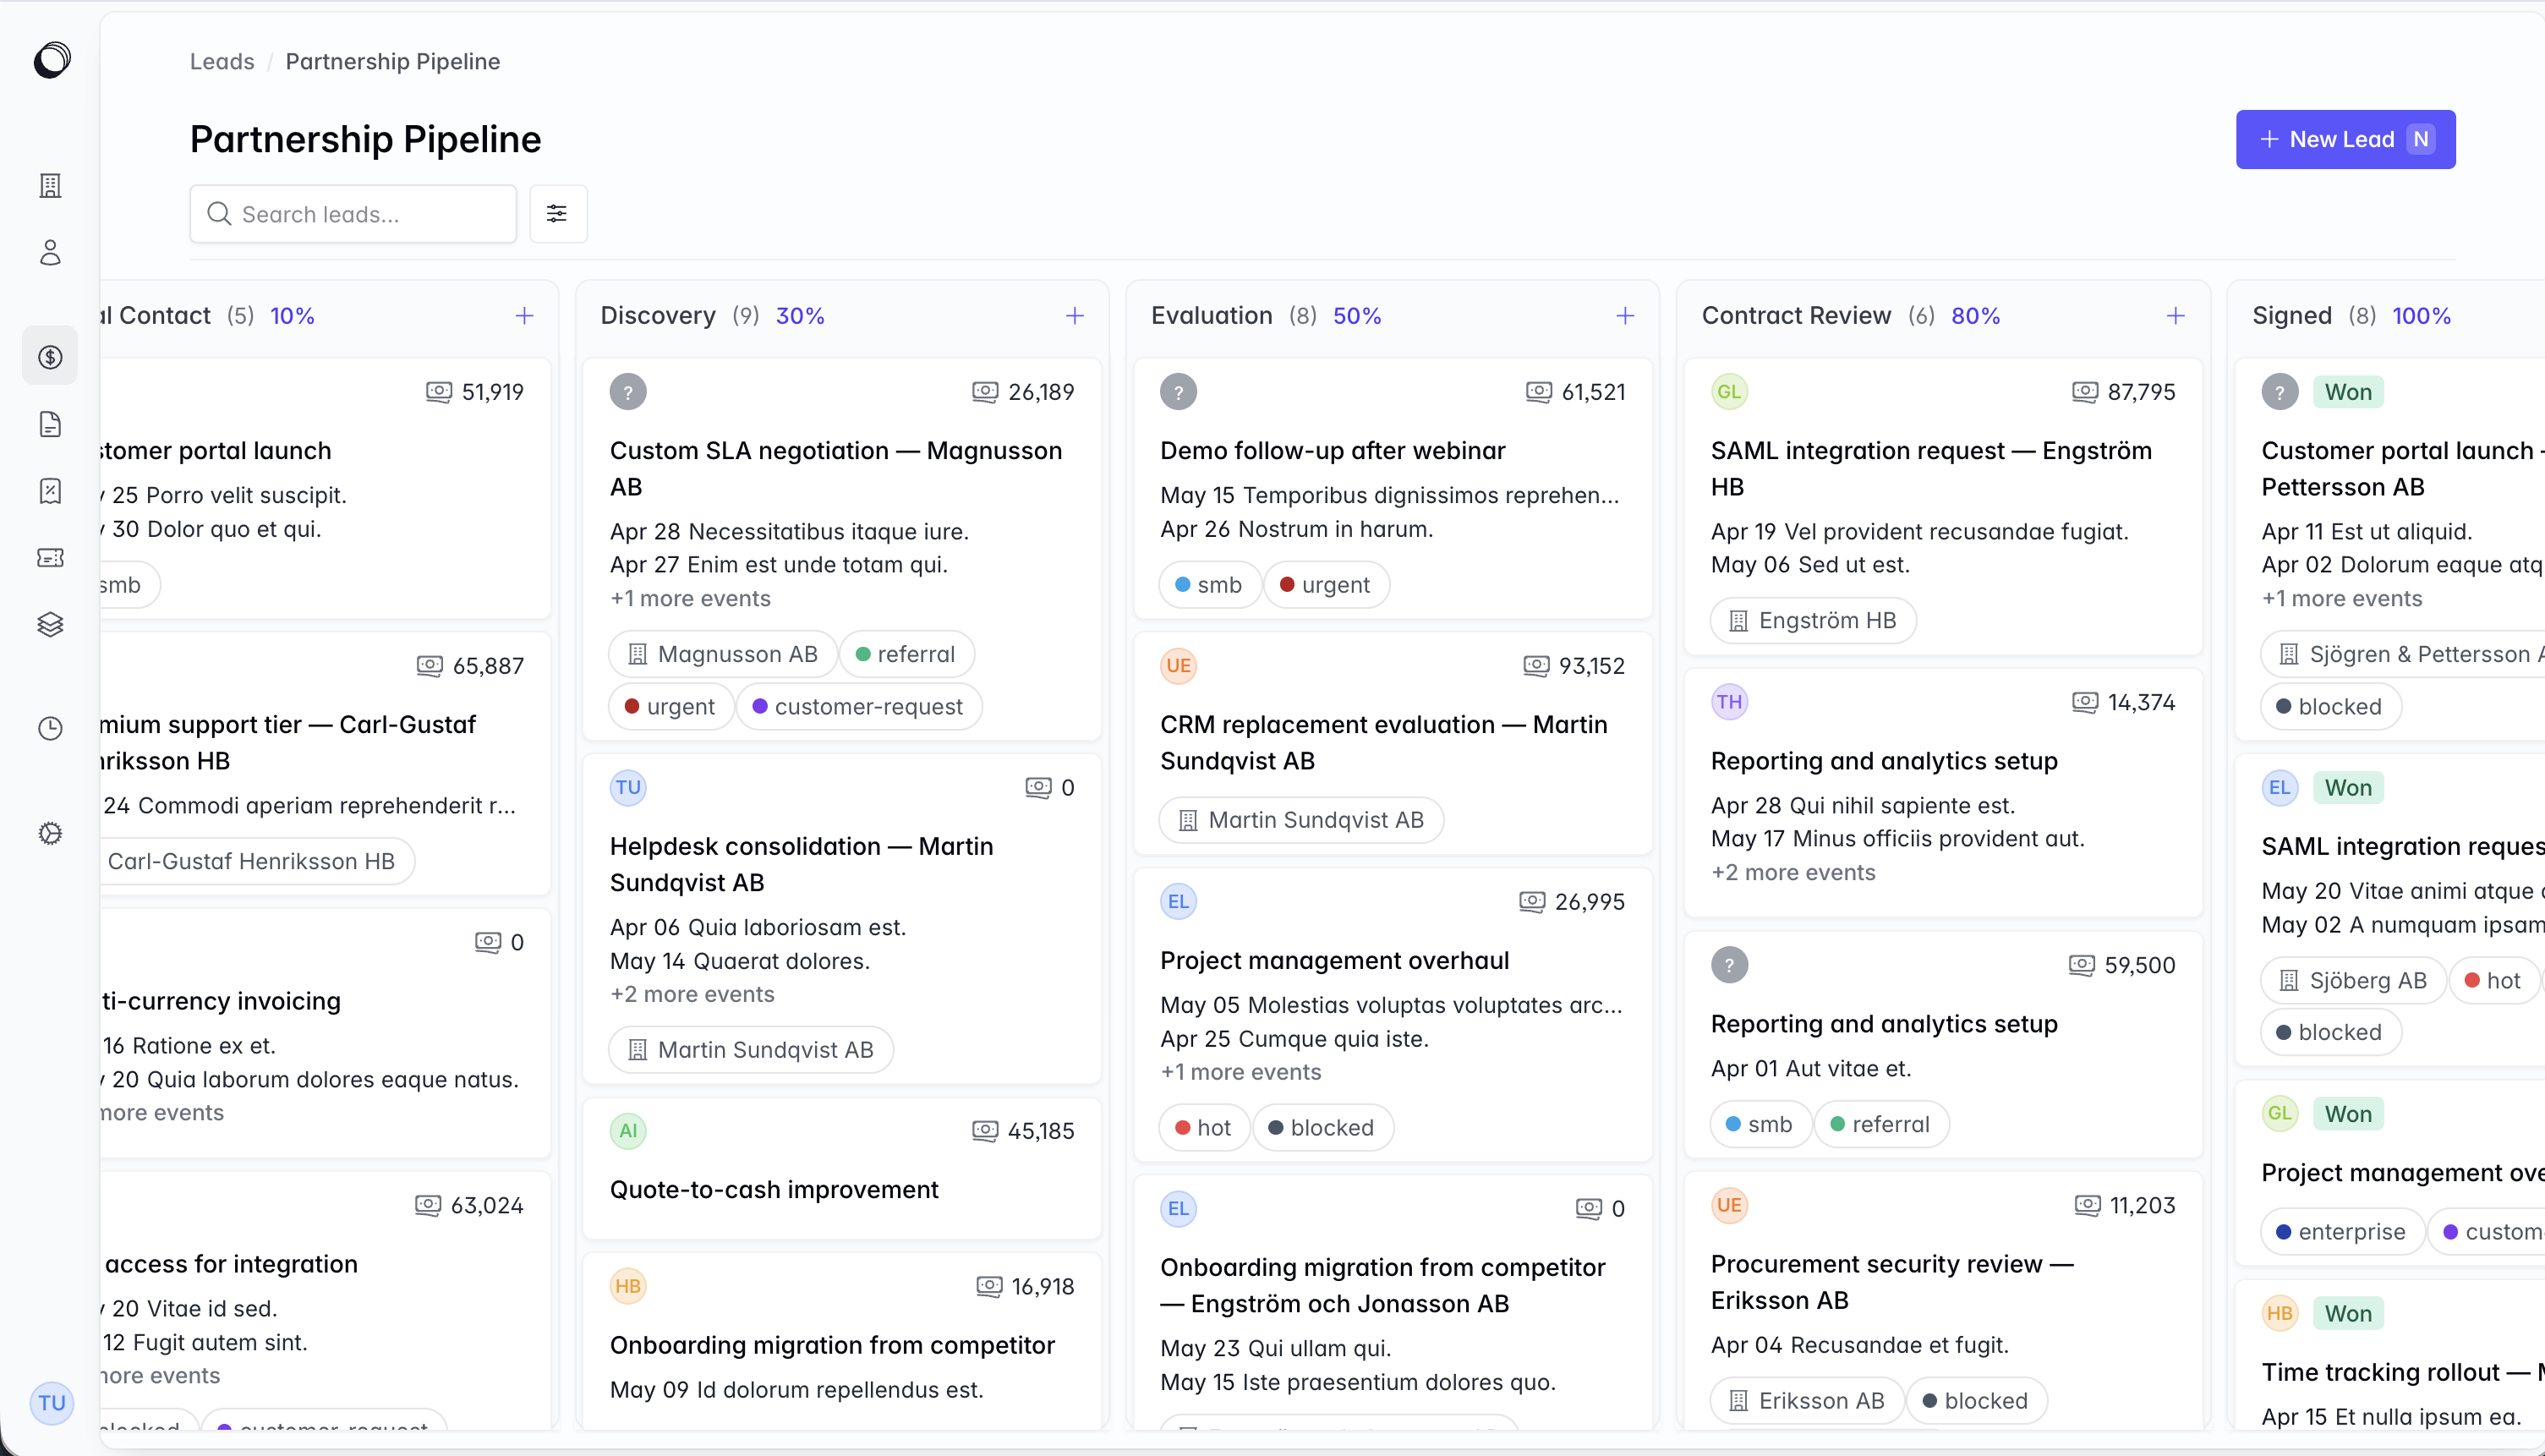Screen dimensions: 2545x1456
Task: Expand '+2 more events' on Reporting and analytics card
Action: pos(1793,872)
